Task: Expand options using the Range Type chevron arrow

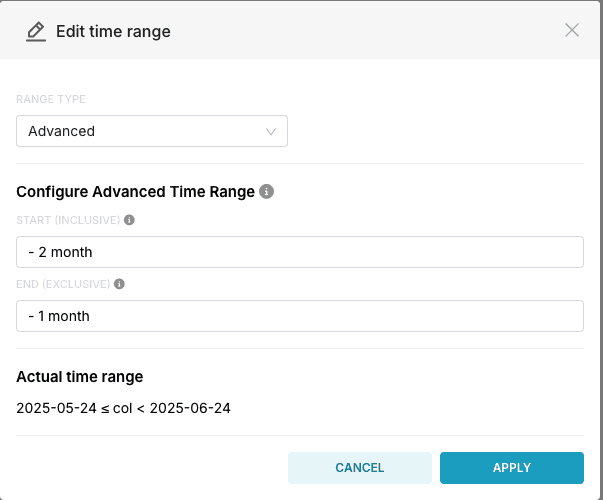Action: 271,132
